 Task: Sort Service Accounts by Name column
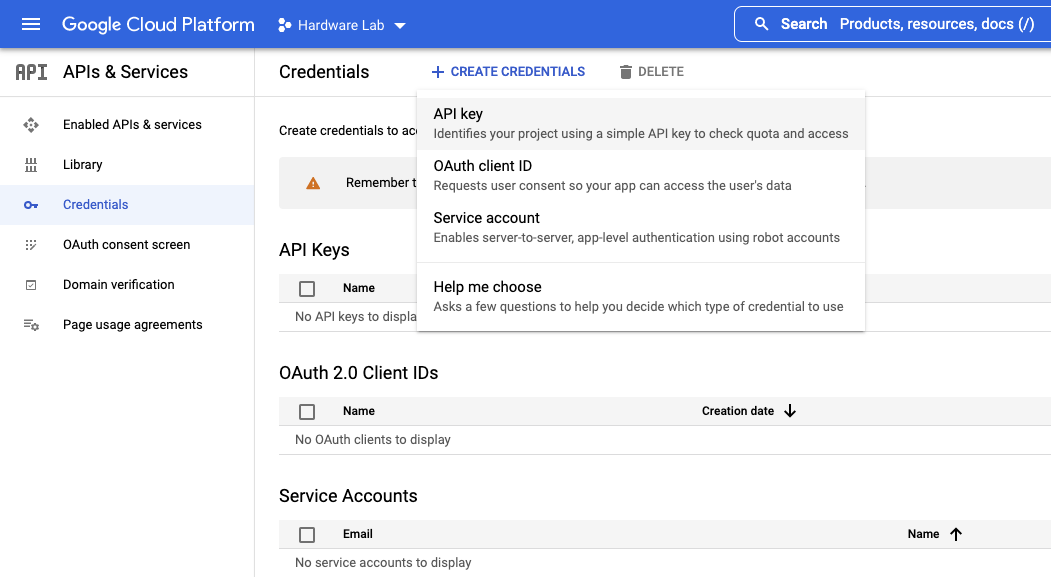coord(932,534)
